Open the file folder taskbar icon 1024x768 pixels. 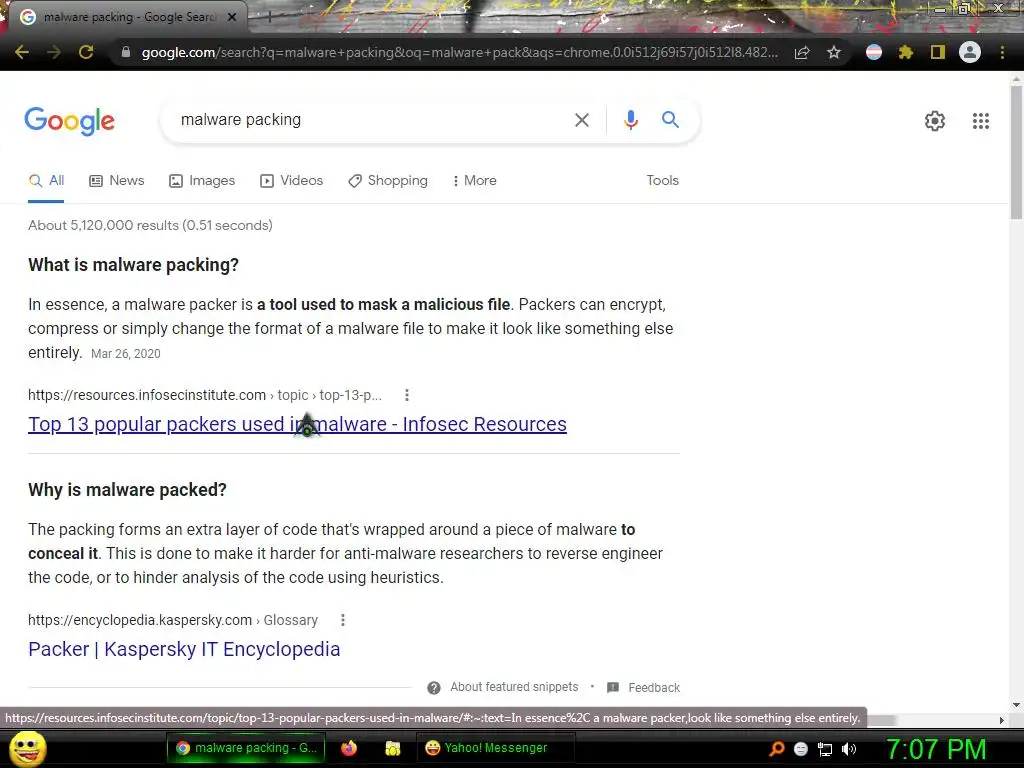(x=392, y=748)
